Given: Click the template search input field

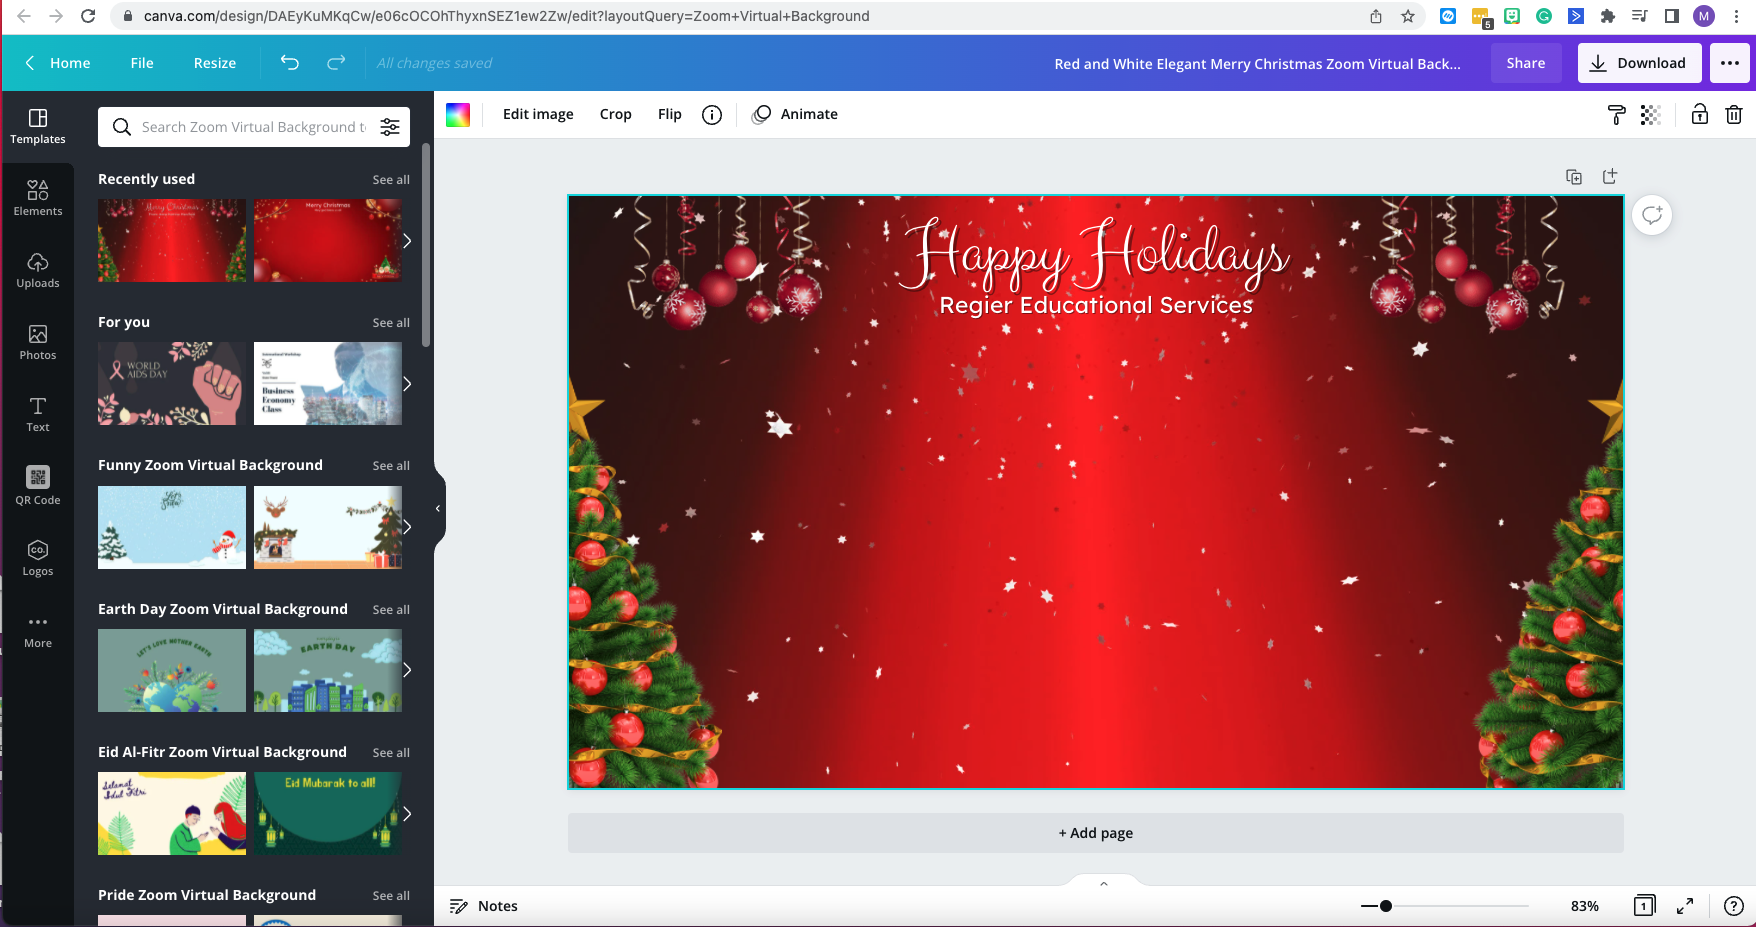Looking at the screenshot, I should [x=254, y=127].
